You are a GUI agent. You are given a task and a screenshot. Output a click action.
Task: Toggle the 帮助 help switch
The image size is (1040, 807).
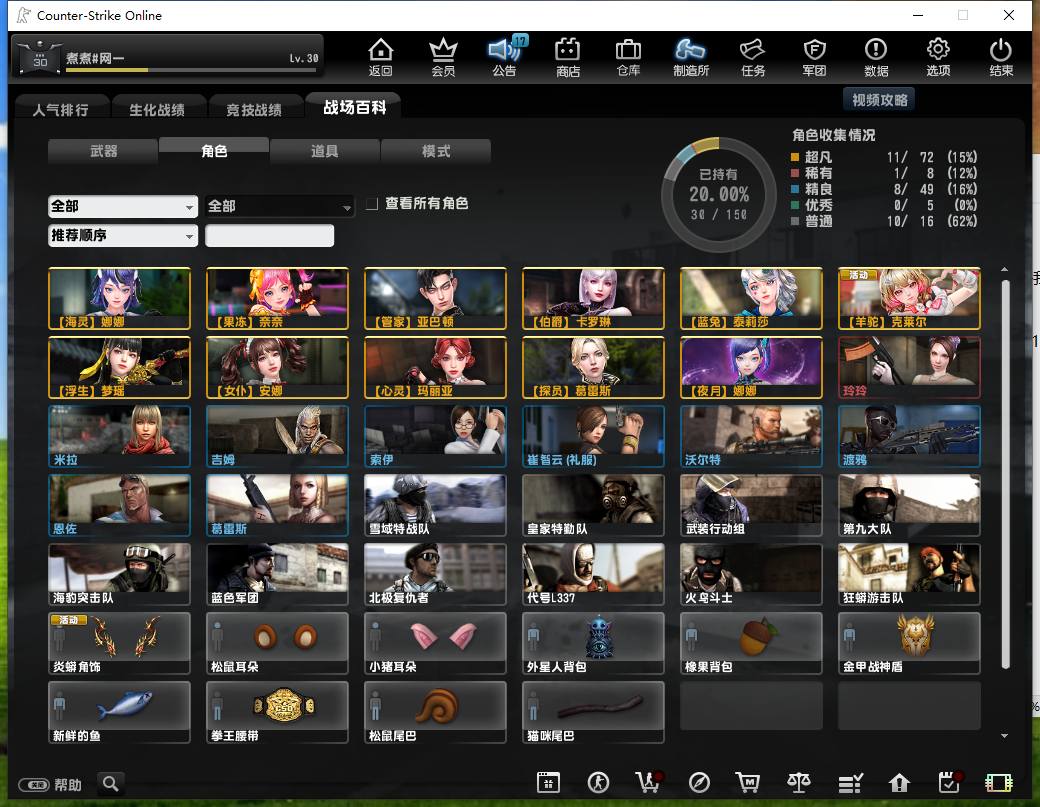(34, 785)
